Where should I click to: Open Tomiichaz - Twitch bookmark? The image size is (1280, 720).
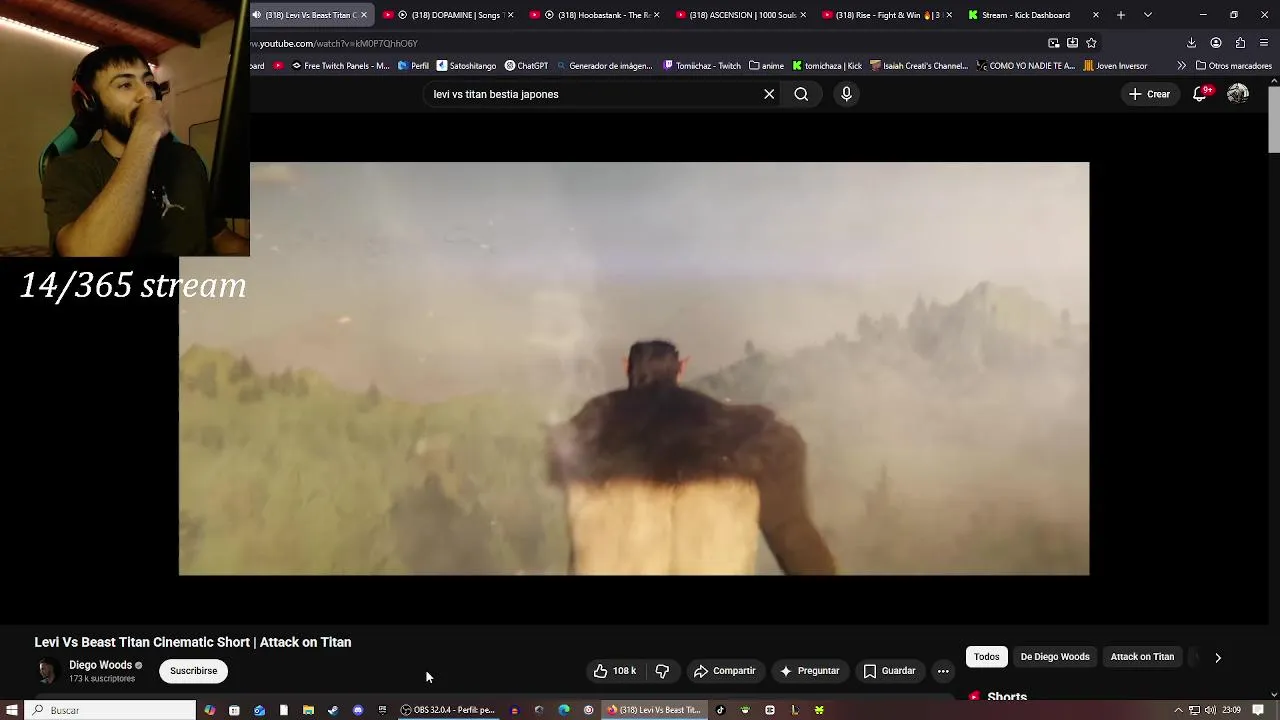pos(702,66)
